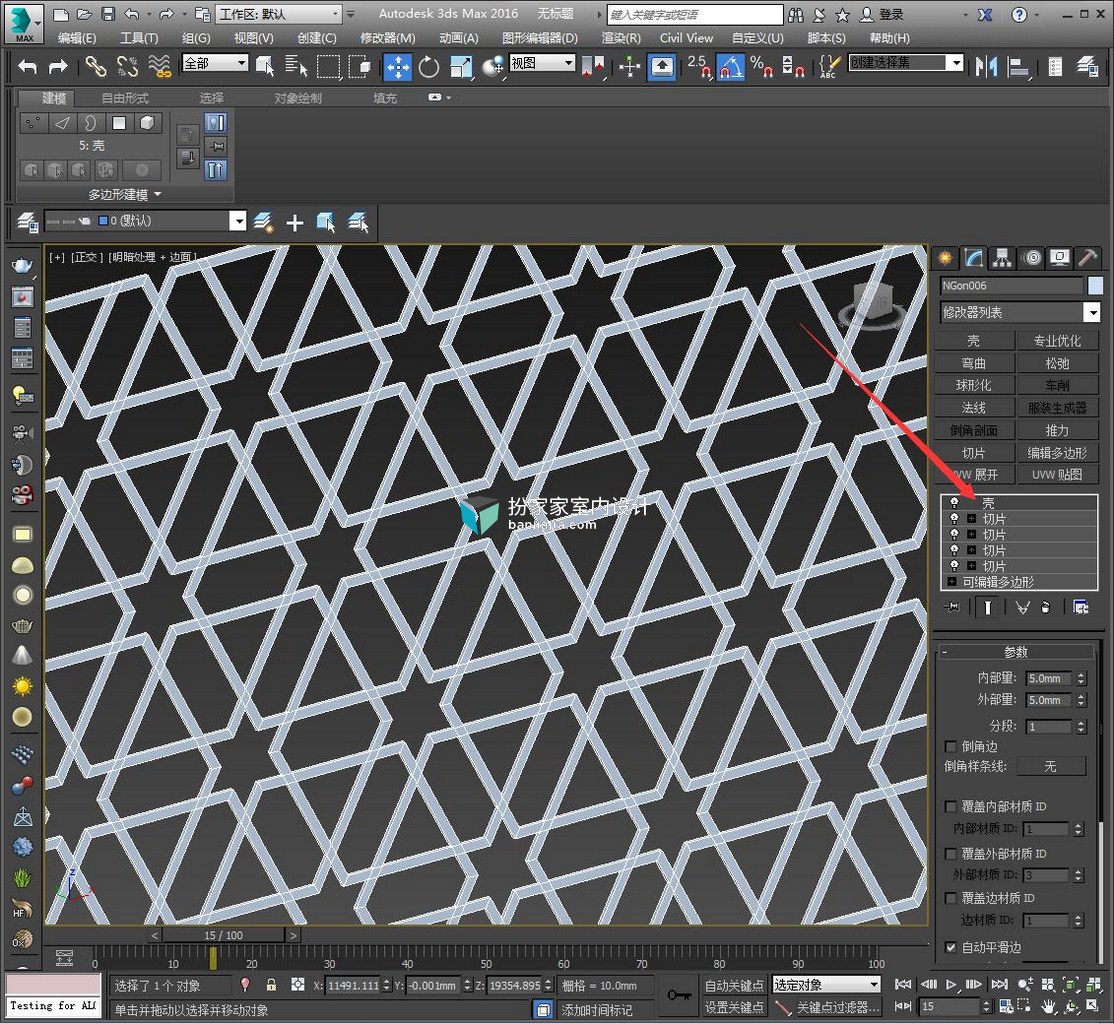This screenshot has width=1114, height=1024.
Task: Enable 覆盖边材质 ID checkbox
Action: (x=951, y=898)
